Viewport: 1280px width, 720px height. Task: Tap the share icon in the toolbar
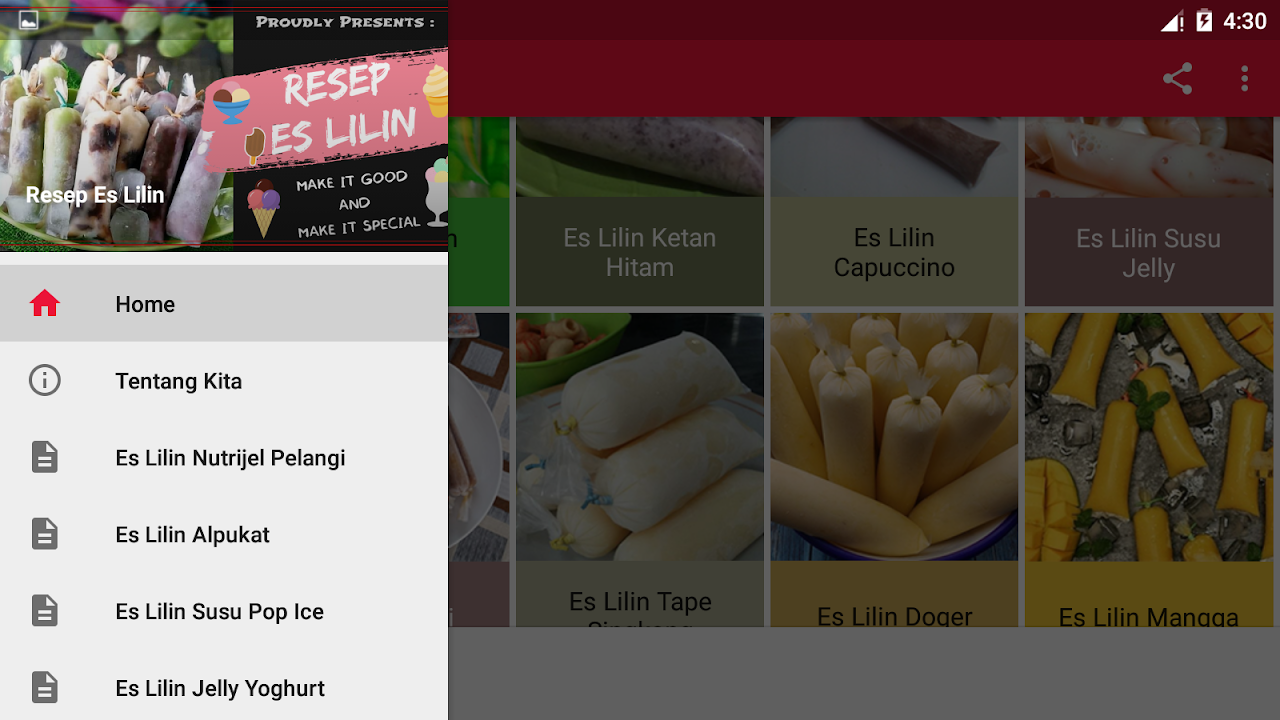pos(1177,79)
